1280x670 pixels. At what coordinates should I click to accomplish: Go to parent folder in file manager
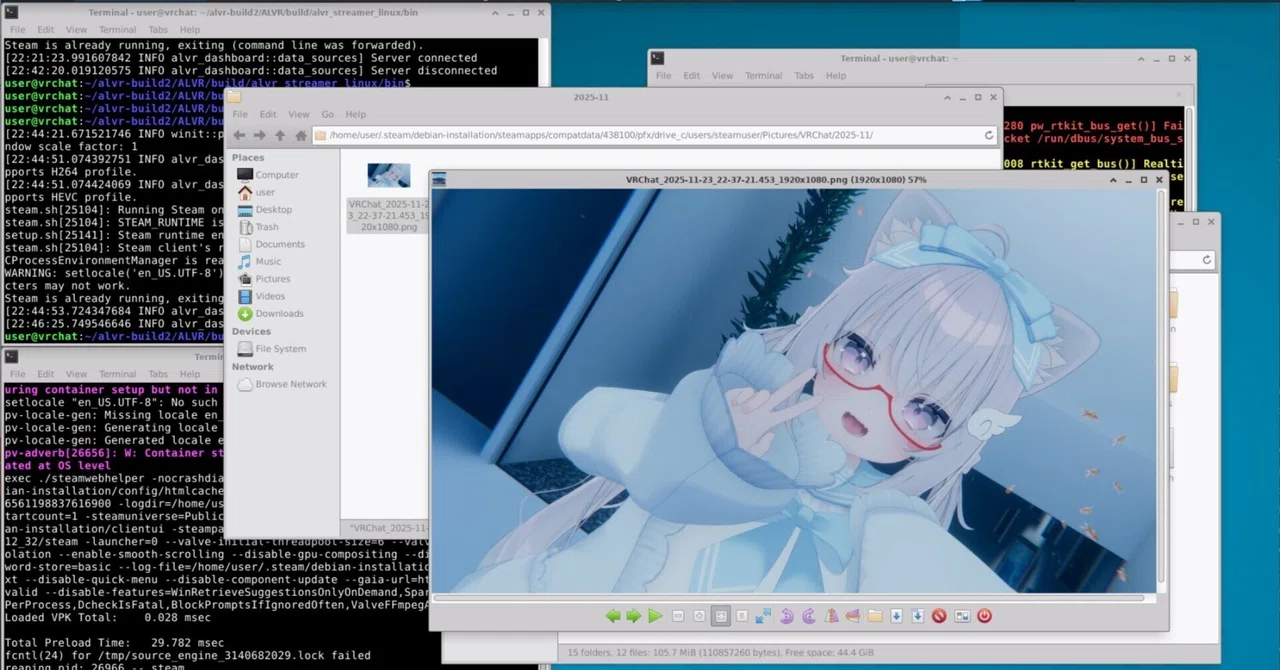[280, 135]
